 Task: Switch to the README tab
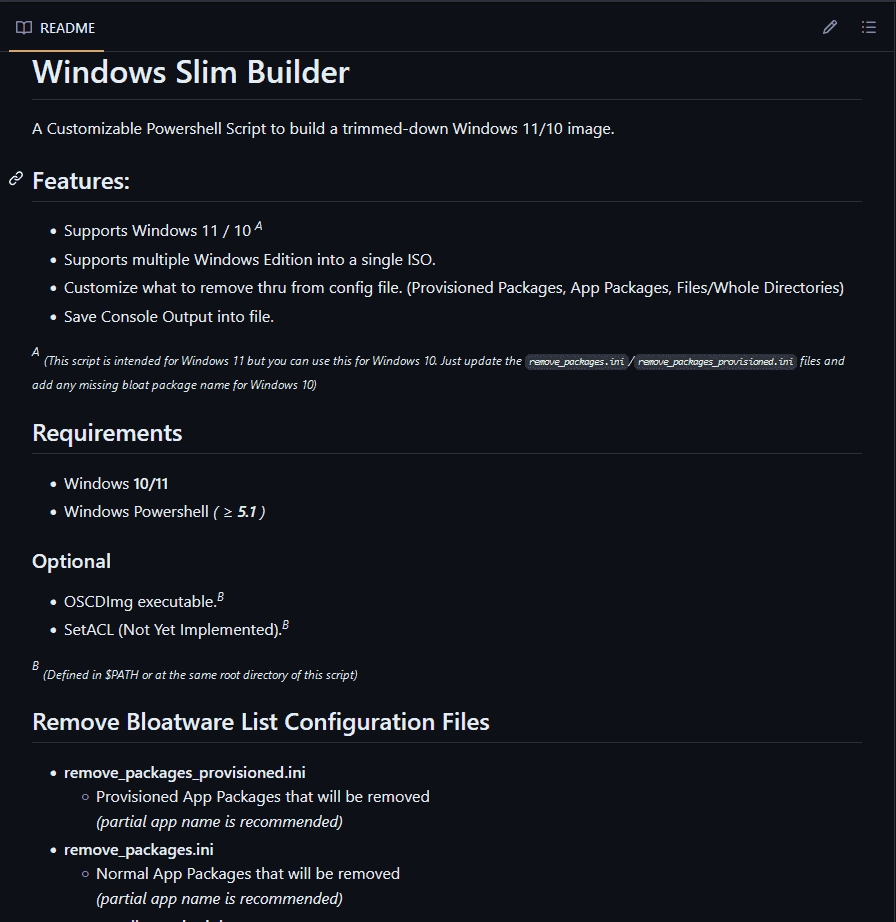coord(67,28)
